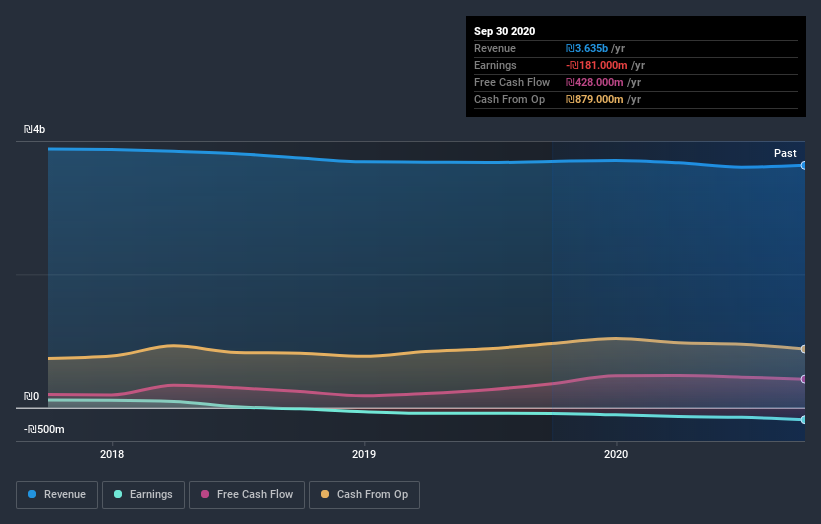Click the 2019 x-axis label
This screenshot has width=821, height=524.
(x=364, y=454)
